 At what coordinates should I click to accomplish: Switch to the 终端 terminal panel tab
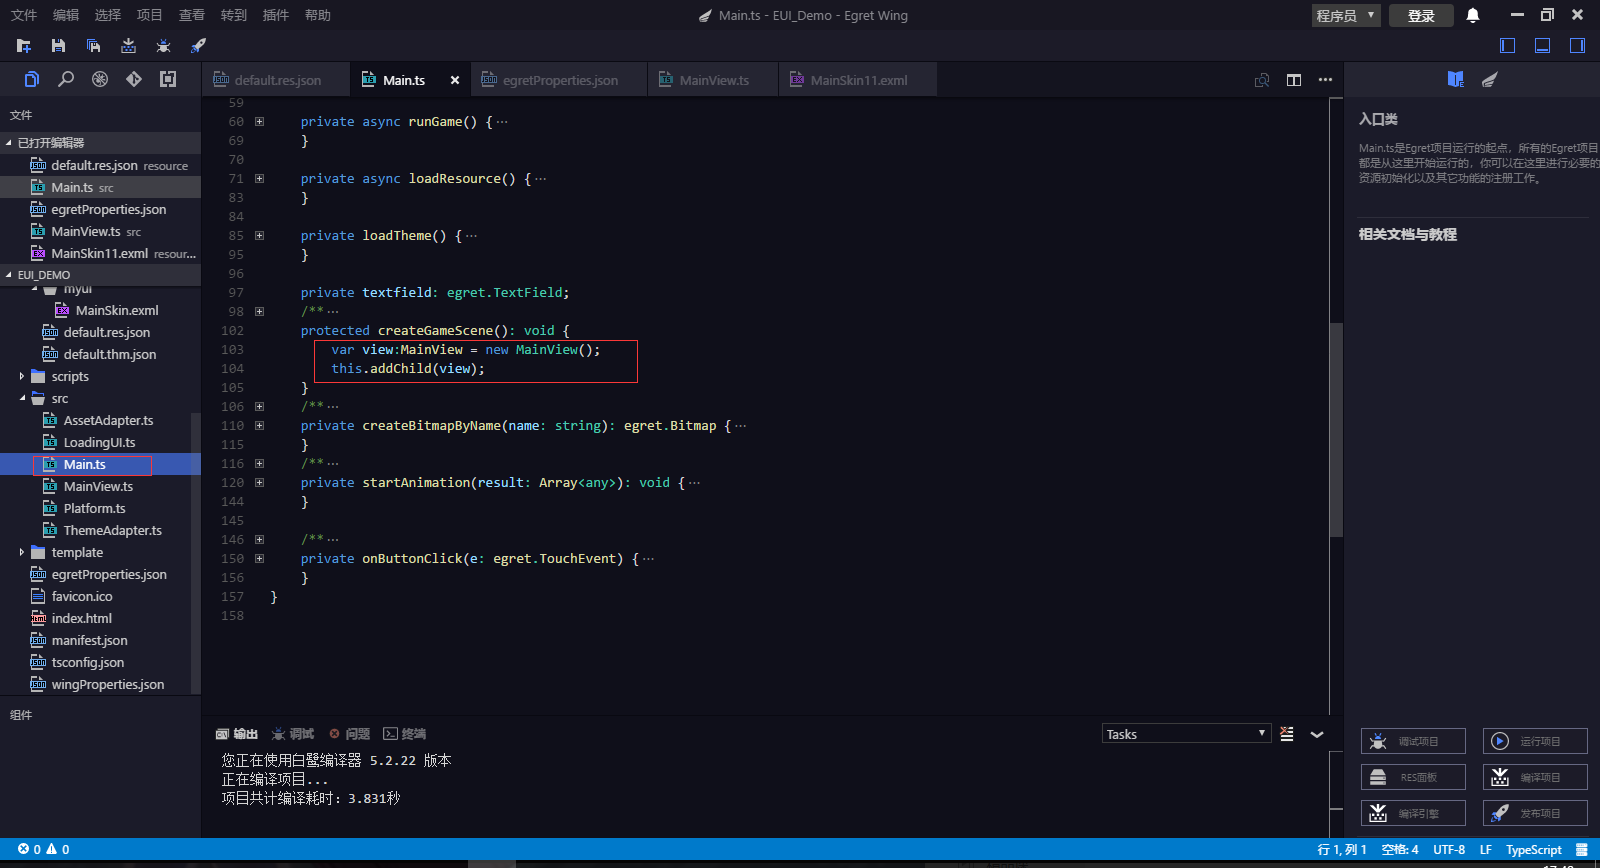pos(405,734)
